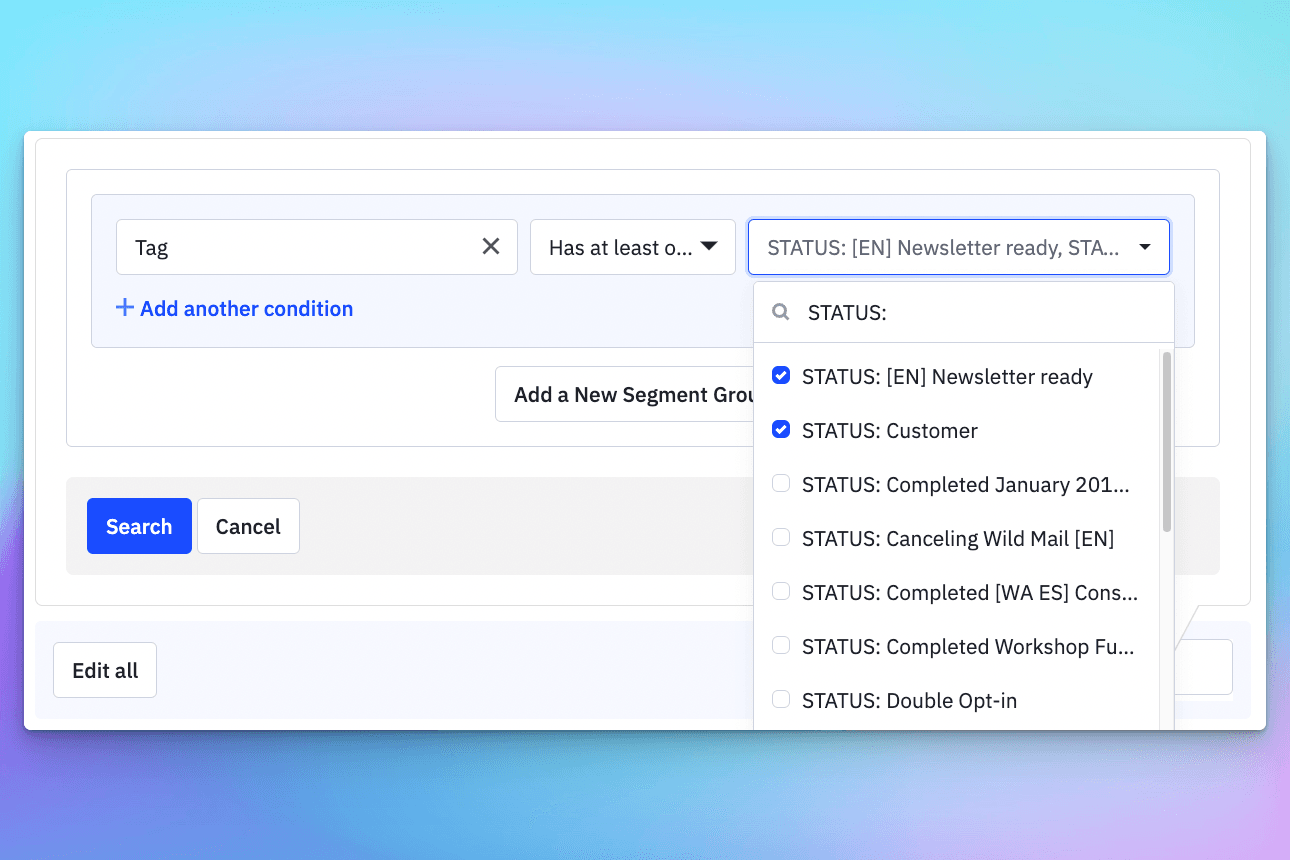Open the Tag condition field selector
Viewport: 1290px width, 860px height.
317,247
